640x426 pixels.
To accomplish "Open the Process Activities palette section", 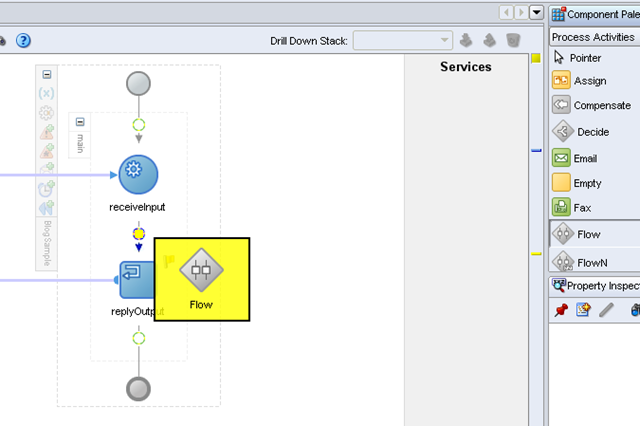I will (x=594, y=37).
